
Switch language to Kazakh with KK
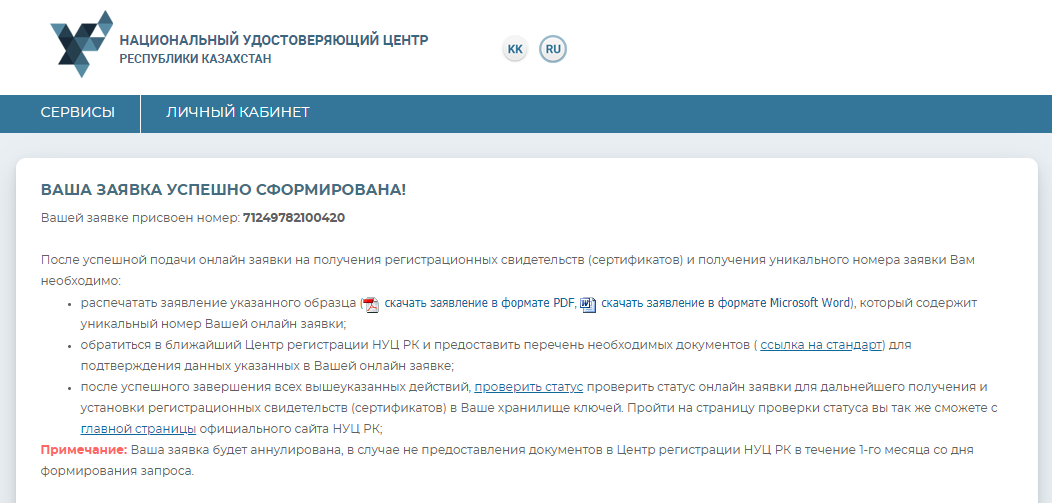coord(515,49)
